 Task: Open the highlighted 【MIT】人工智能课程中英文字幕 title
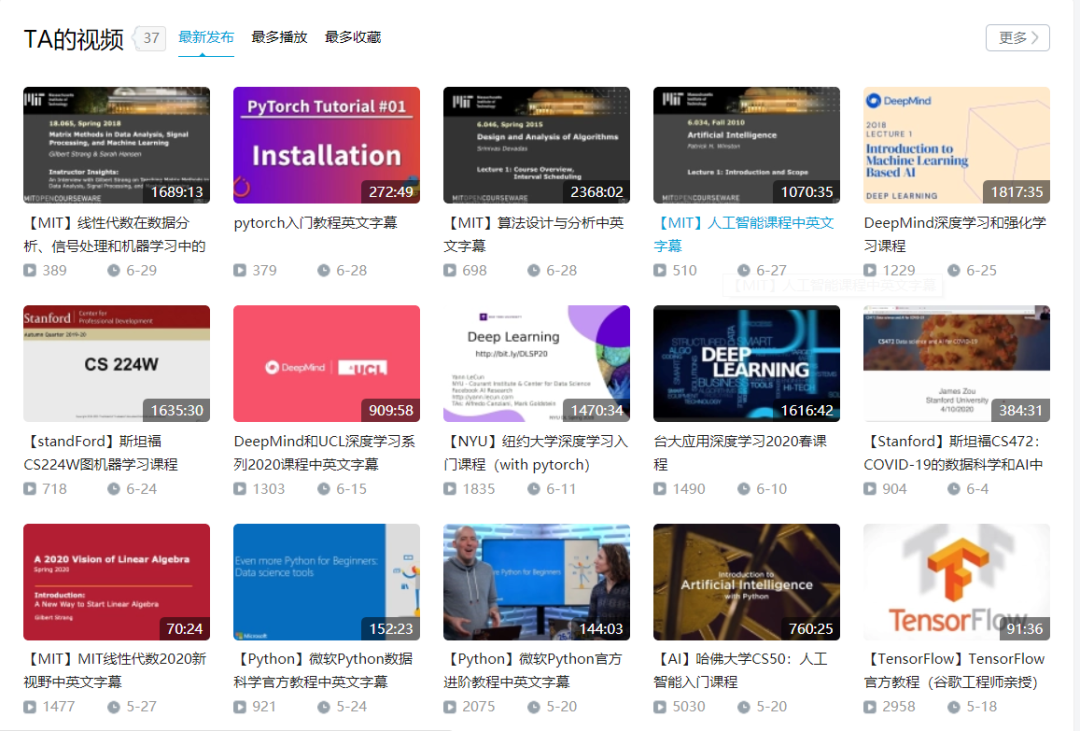click(x=745, y=234)
